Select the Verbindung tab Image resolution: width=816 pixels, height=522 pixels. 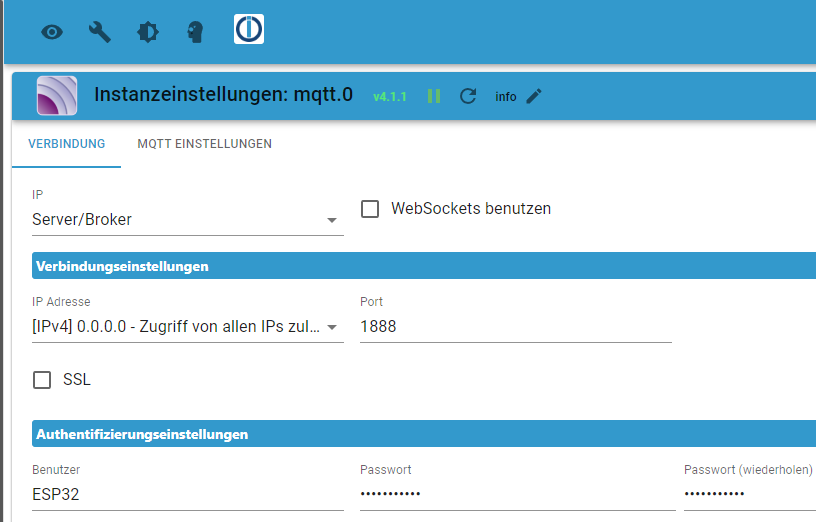point(67,144)
